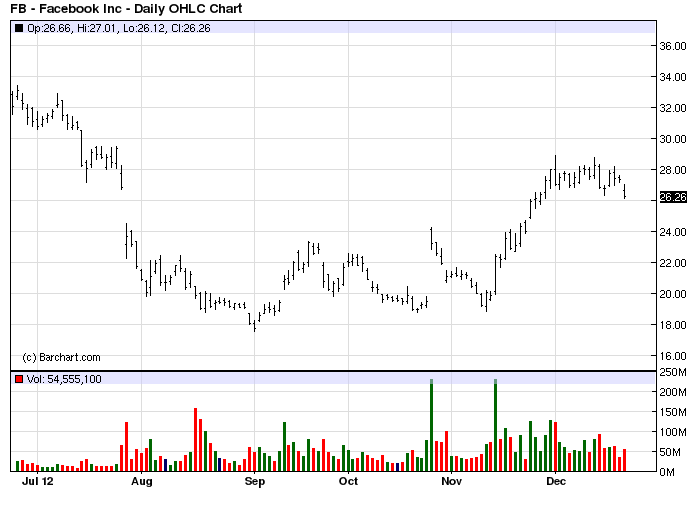
Task: Click the 'Oct' date axis label
Action: [348, 481]
